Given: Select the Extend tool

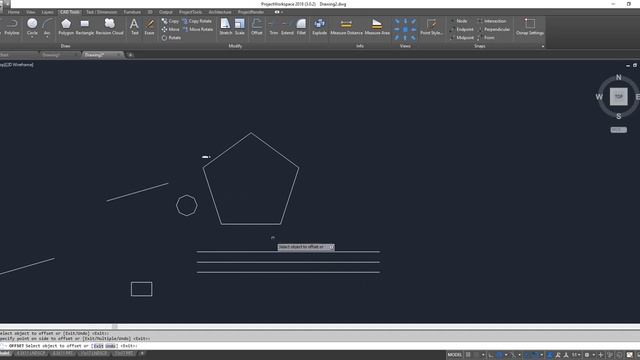Looking at the screenshot, I should point(287,27).
